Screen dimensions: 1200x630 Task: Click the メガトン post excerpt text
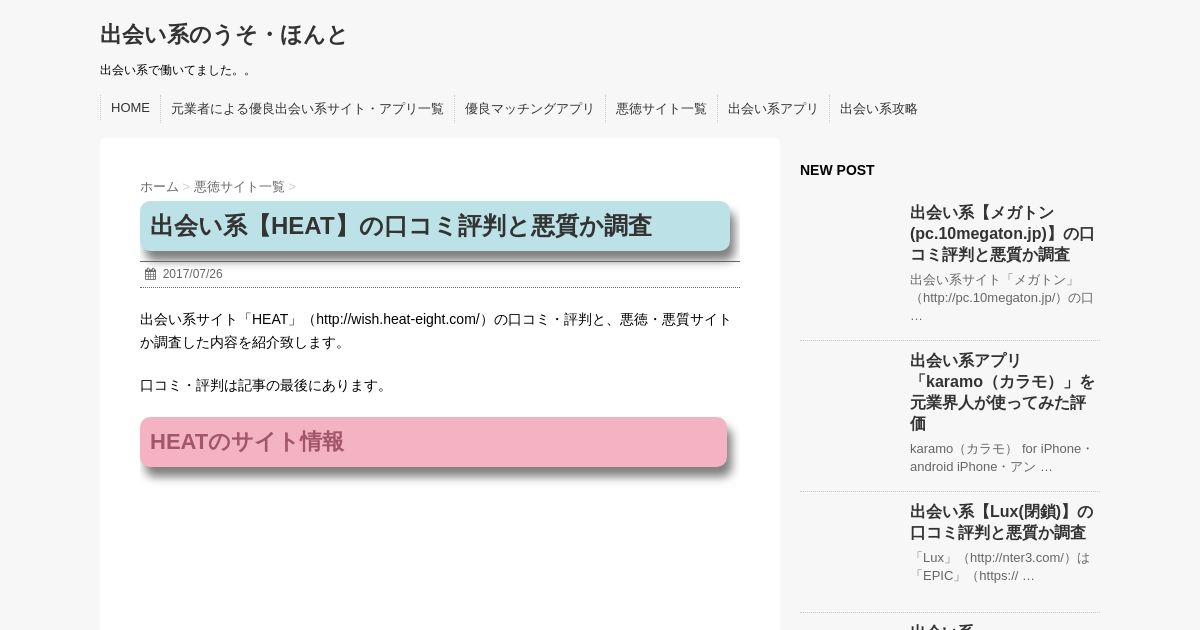point(1002,297)
